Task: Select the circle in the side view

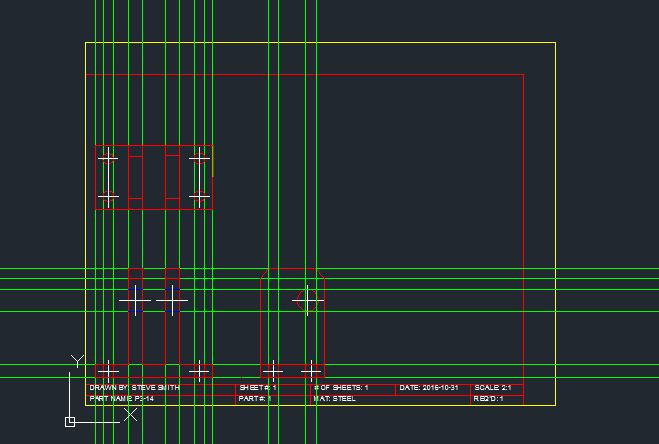Action: tap(307, 300)
